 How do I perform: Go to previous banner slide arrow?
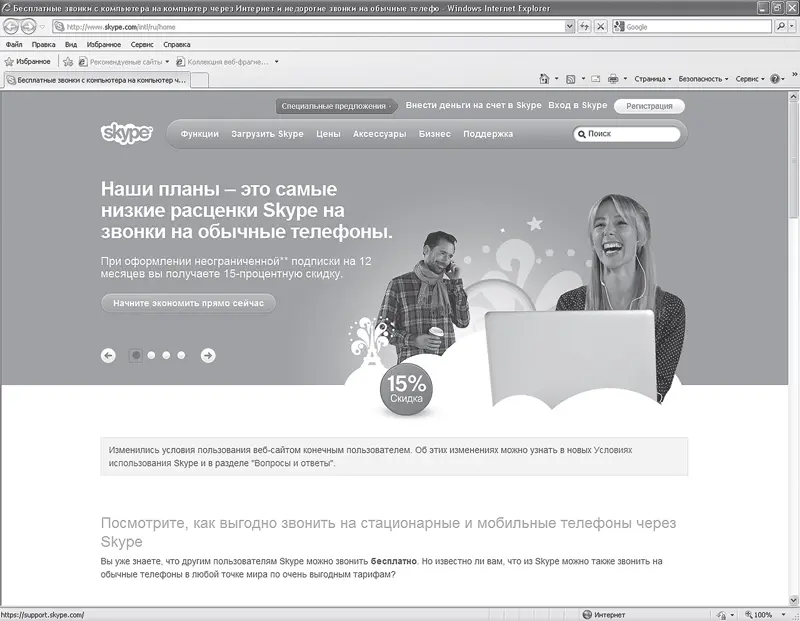coord(109,355)
